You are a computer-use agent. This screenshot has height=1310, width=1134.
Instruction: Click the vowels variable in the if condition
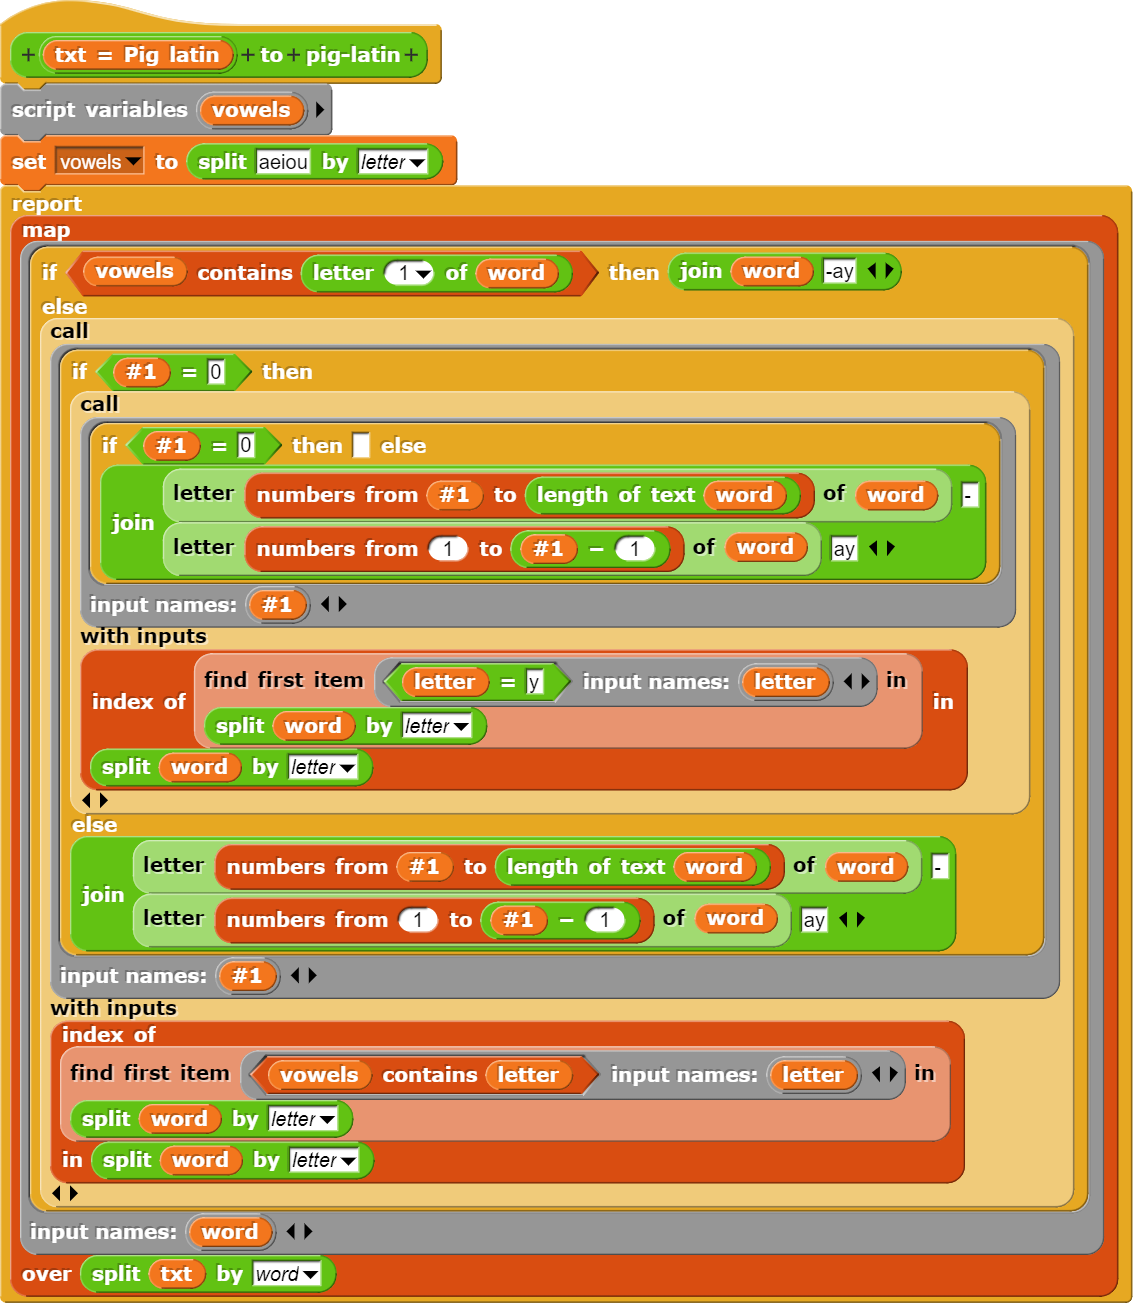click(x=134, y=272)
